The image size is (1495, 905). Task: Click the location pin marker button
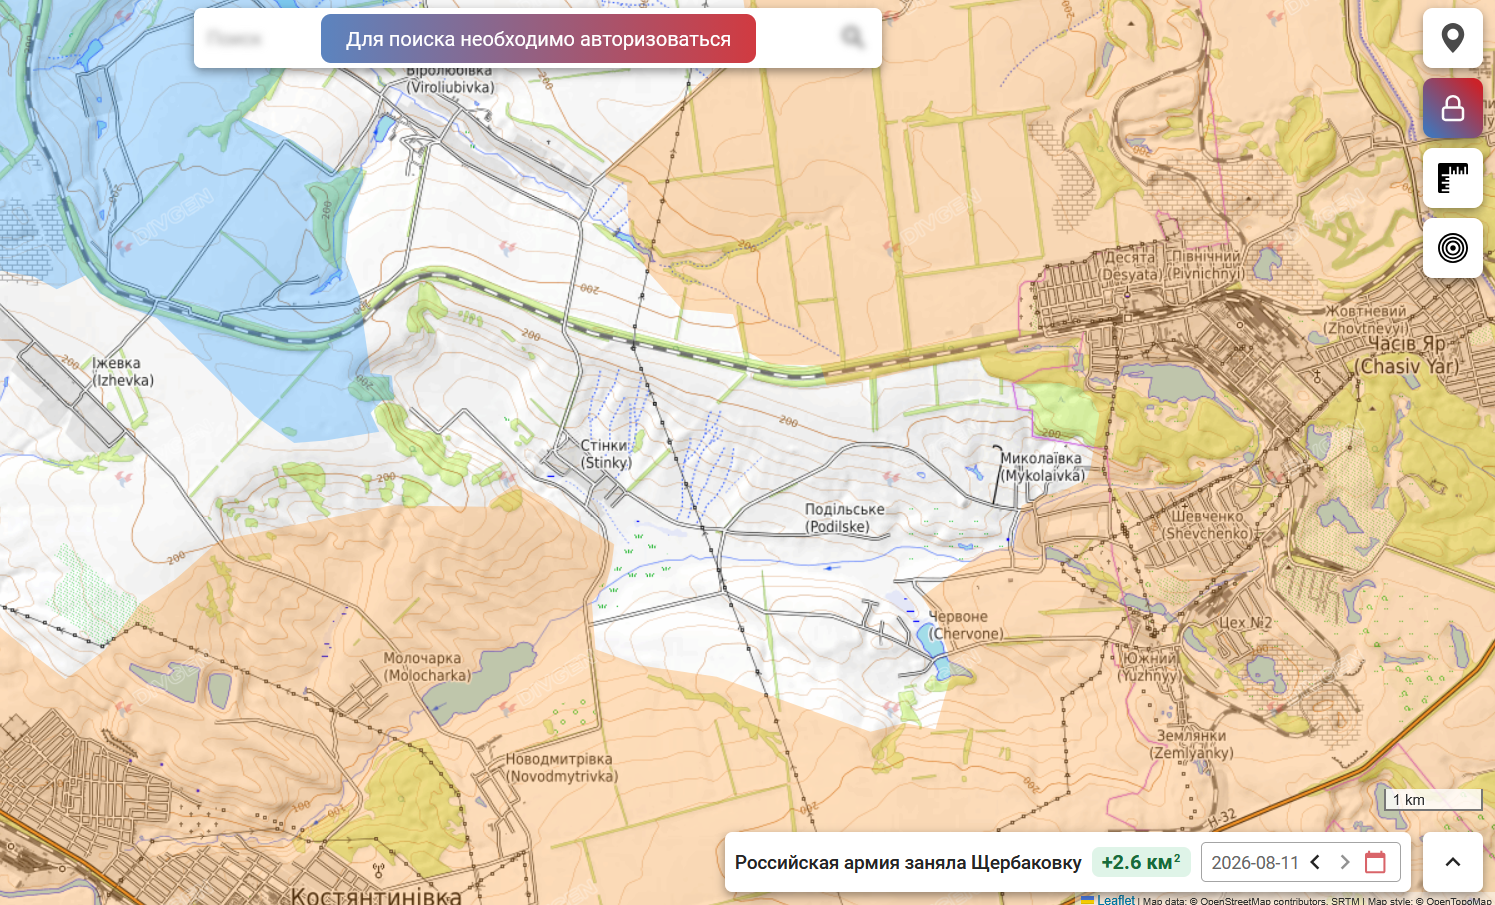(x=1452, y=38)
